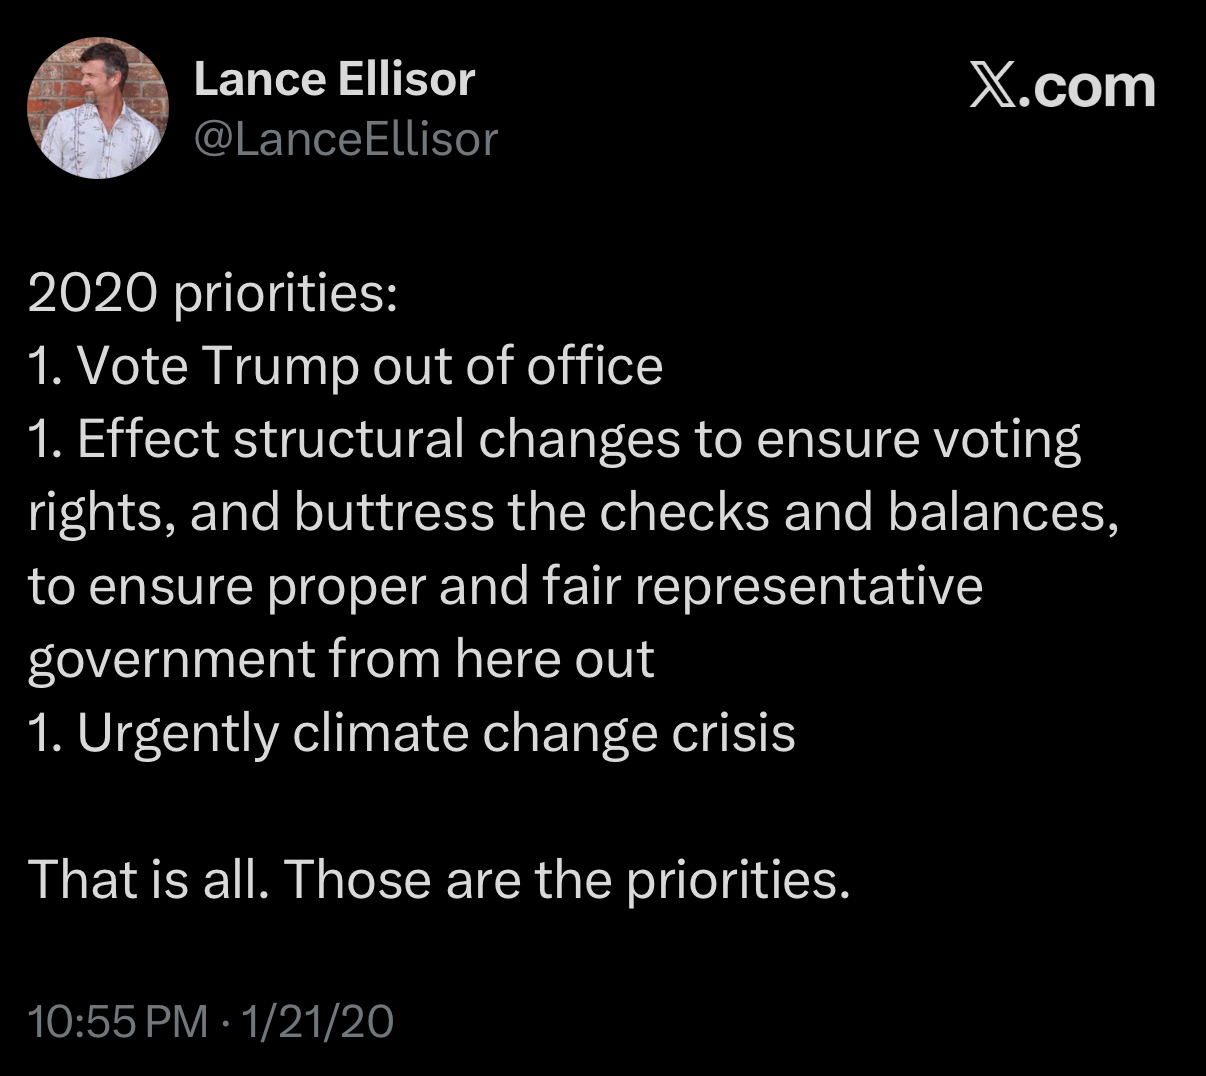Click "Those are the priorities." closing text
This screenshot has width=1206, height=1076.
click(570, 879)
